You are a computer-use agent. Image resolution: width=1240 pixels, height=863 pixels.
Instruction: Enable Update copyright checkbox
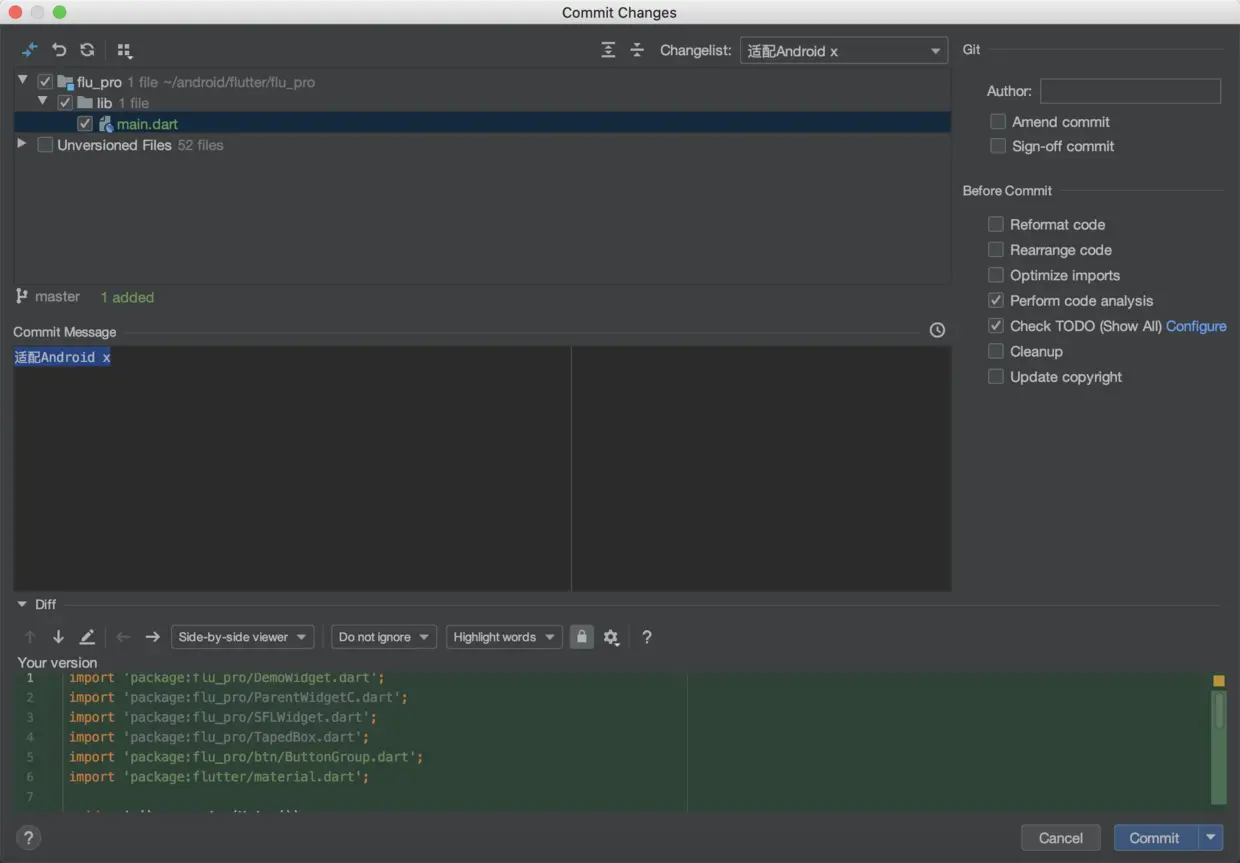pos(996,377)
